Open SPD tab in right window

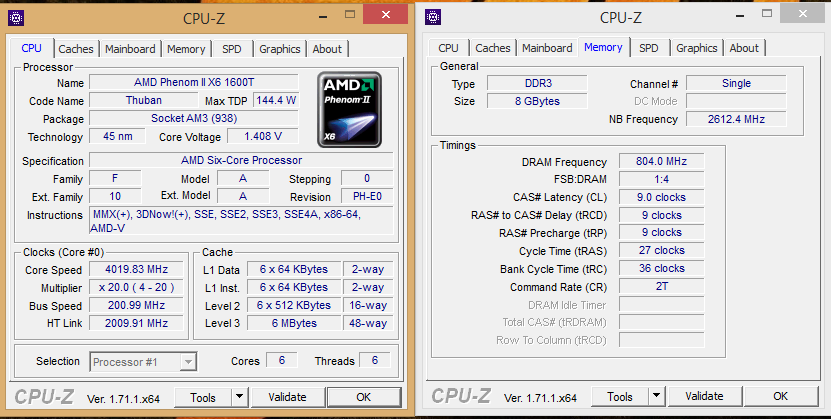pyautogui.click(x=649, y=48)
